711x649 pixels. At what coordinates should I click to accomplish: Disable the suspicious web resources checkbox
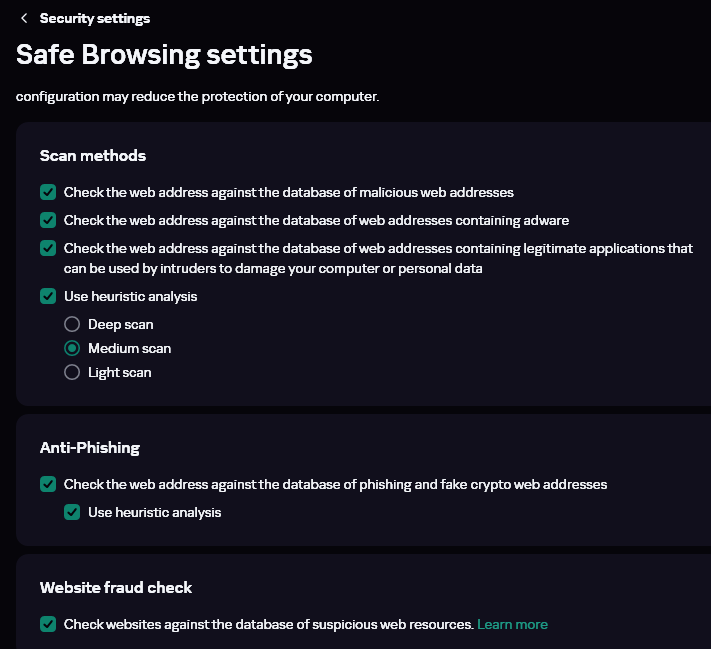pos(48,624)
